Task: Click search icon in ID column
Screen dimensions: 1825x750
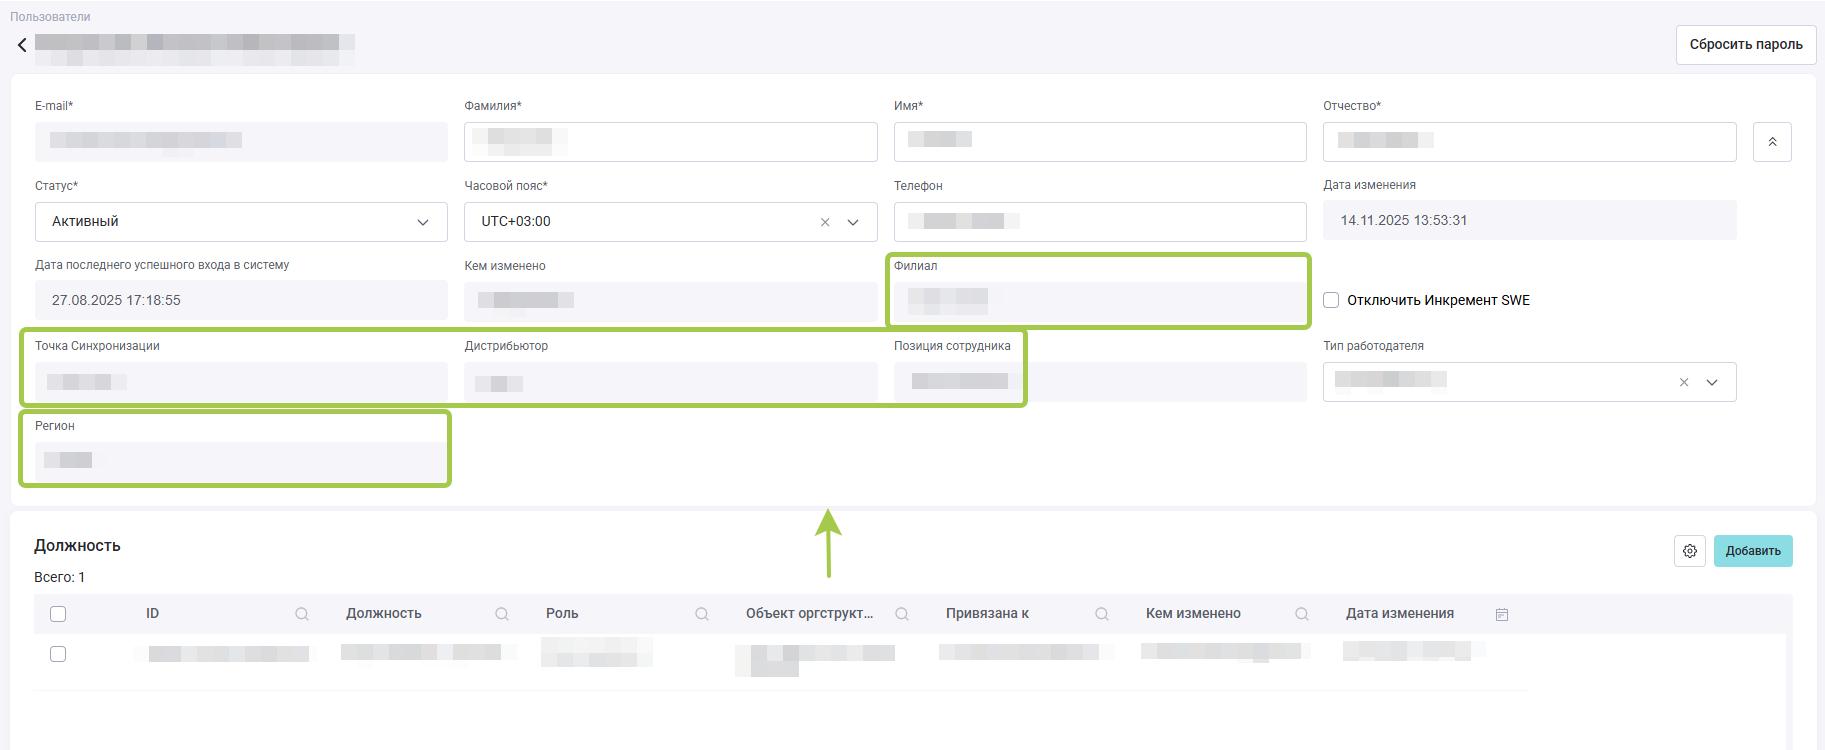Action: coord(301,614)
